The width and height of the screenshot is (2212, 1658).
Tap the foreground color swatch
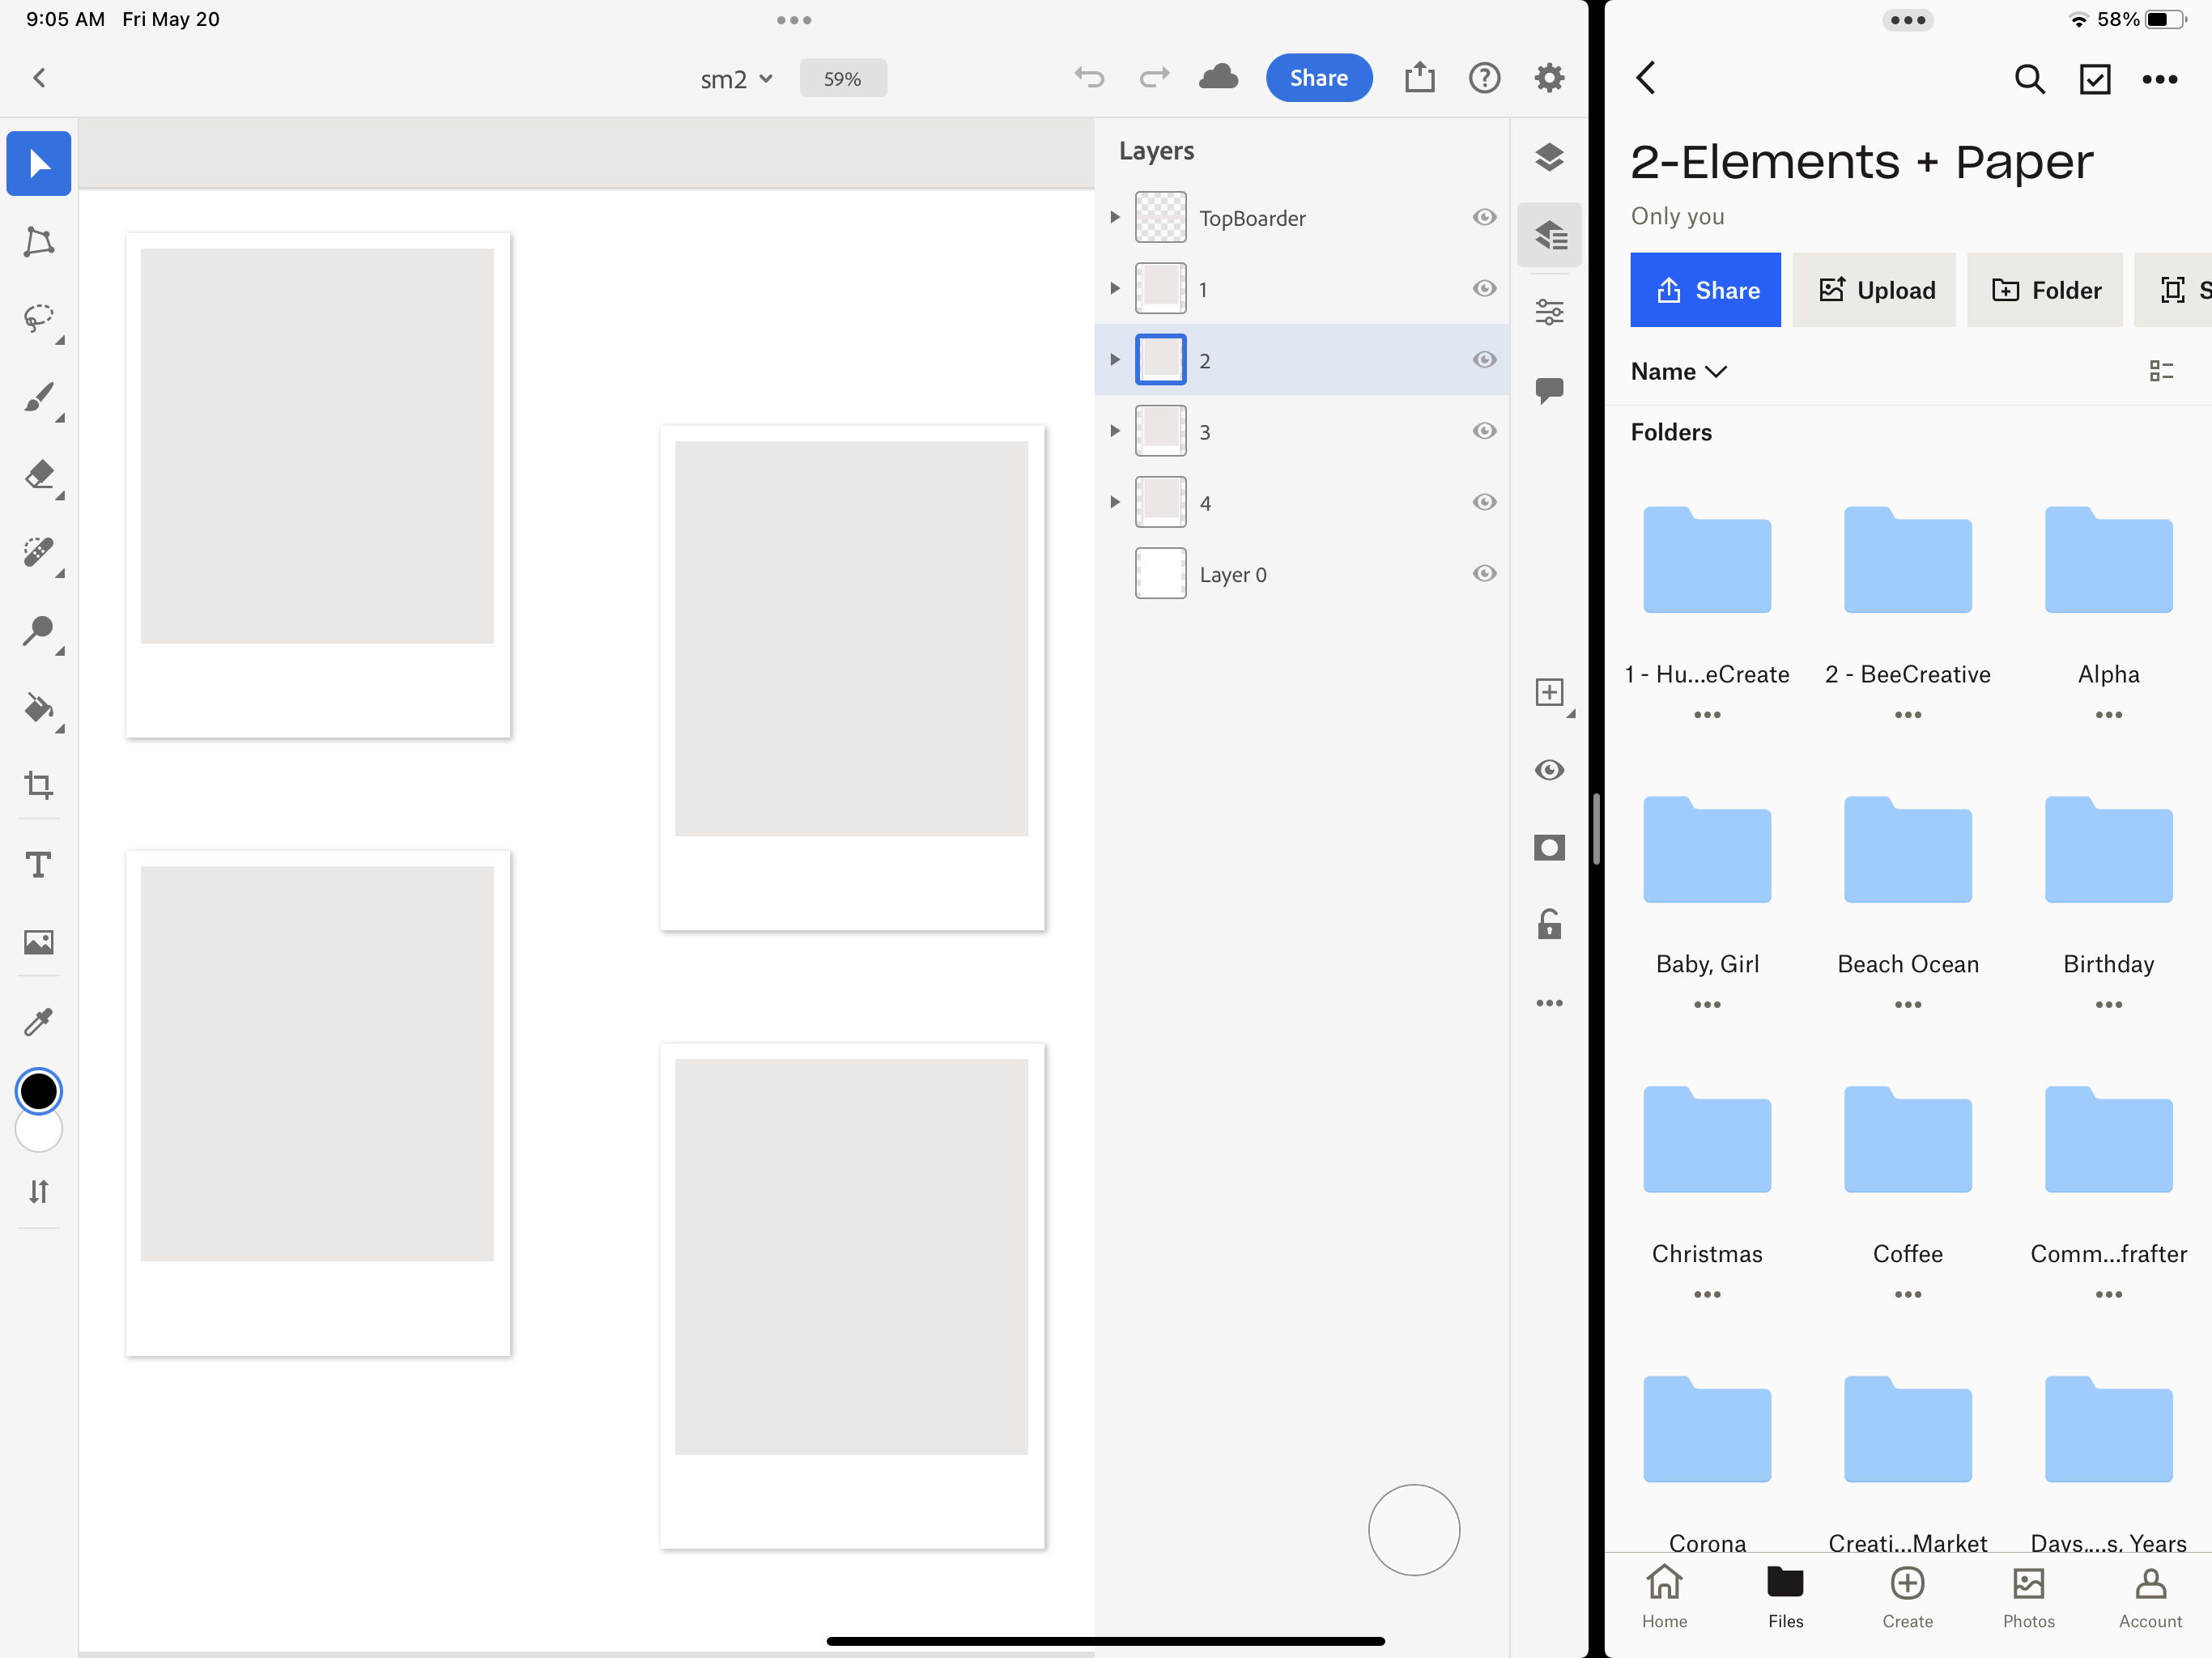tap(38, 1090)
